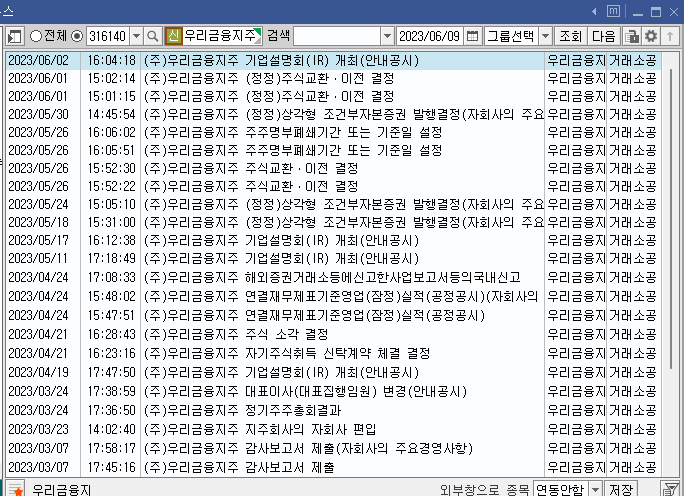Open the stock code dropdown arrow
The image size is (684, 496).
137,36
